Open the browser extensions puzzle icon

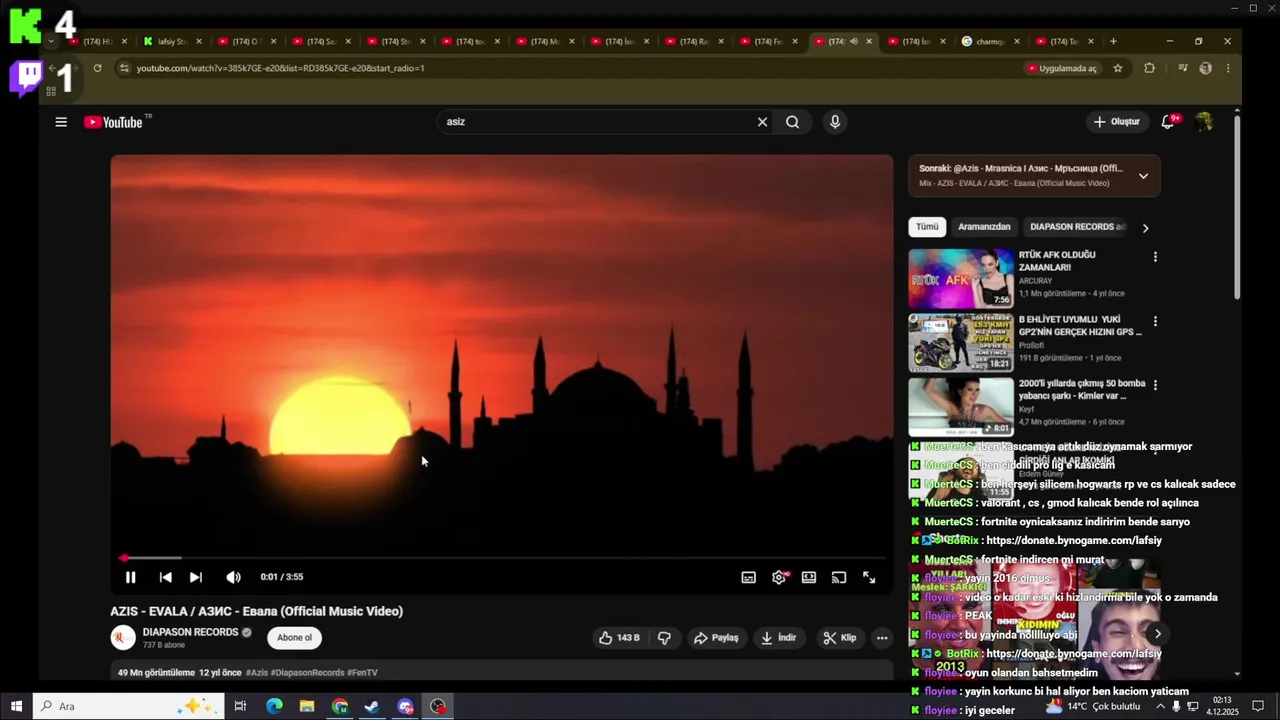(x=1149, y=68)
